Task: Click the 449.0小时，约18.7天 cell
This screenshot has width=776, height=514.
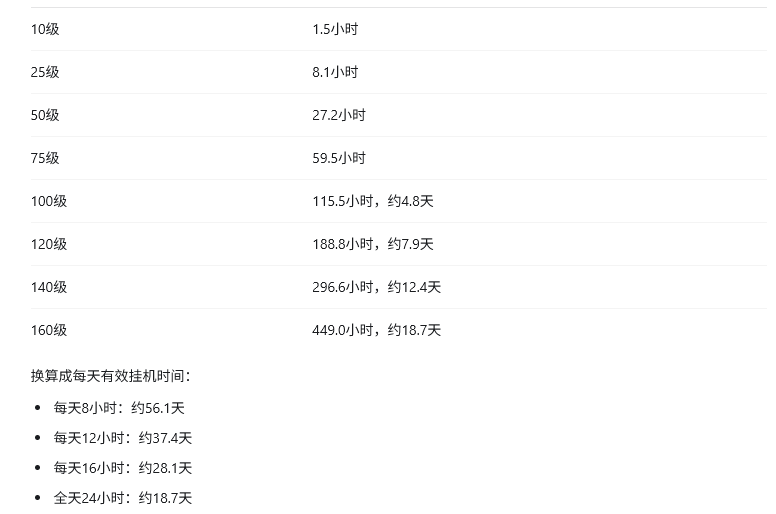Action: click(x=377, y=330)
